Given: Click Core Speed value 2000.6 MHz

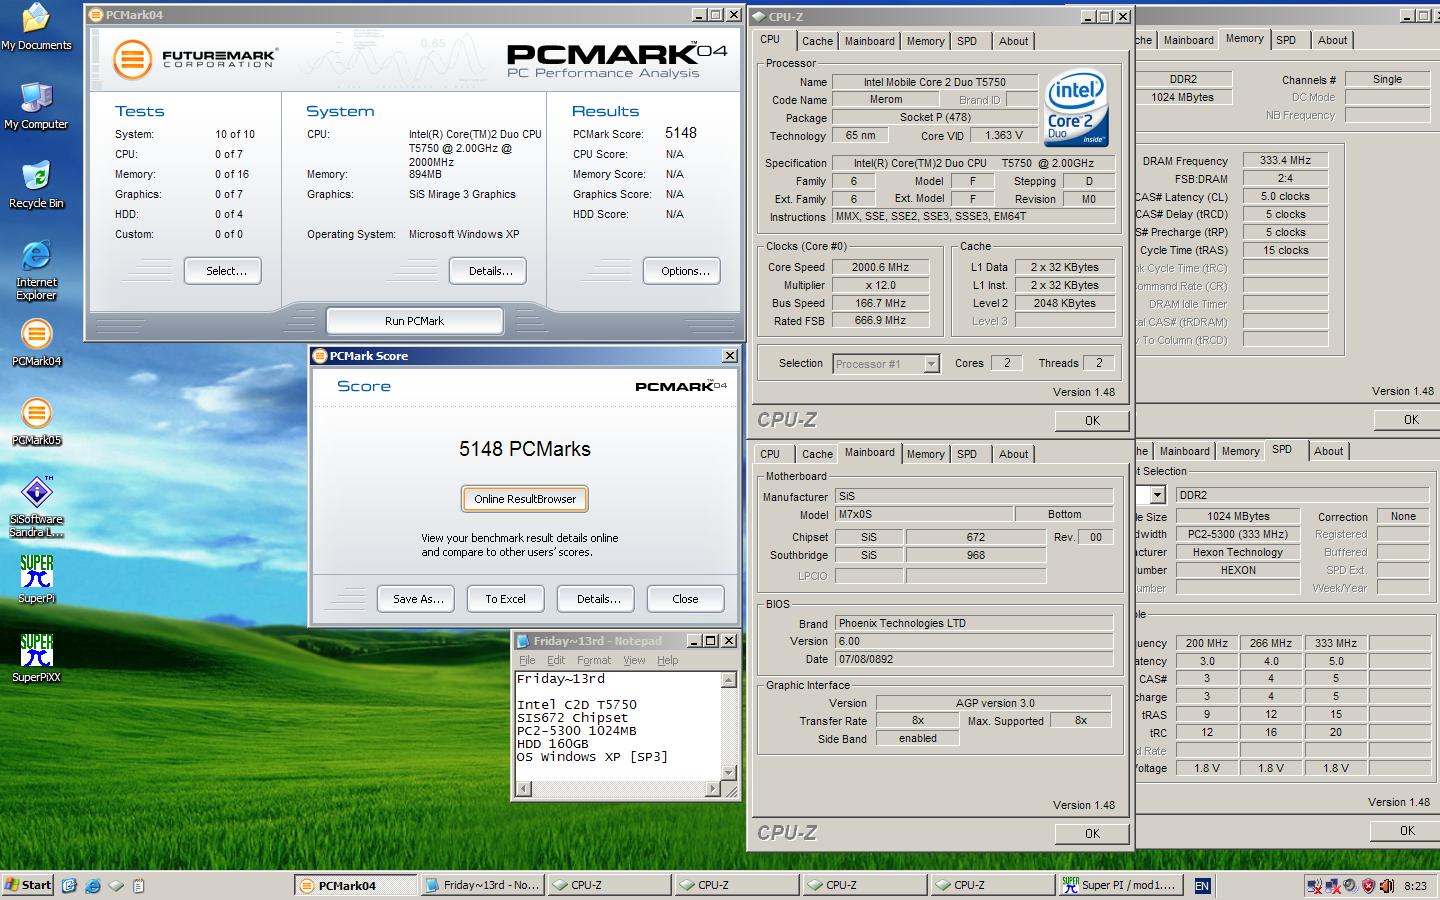Looking at the screenshot, I should pyautogui.click(x=880, y=267).
